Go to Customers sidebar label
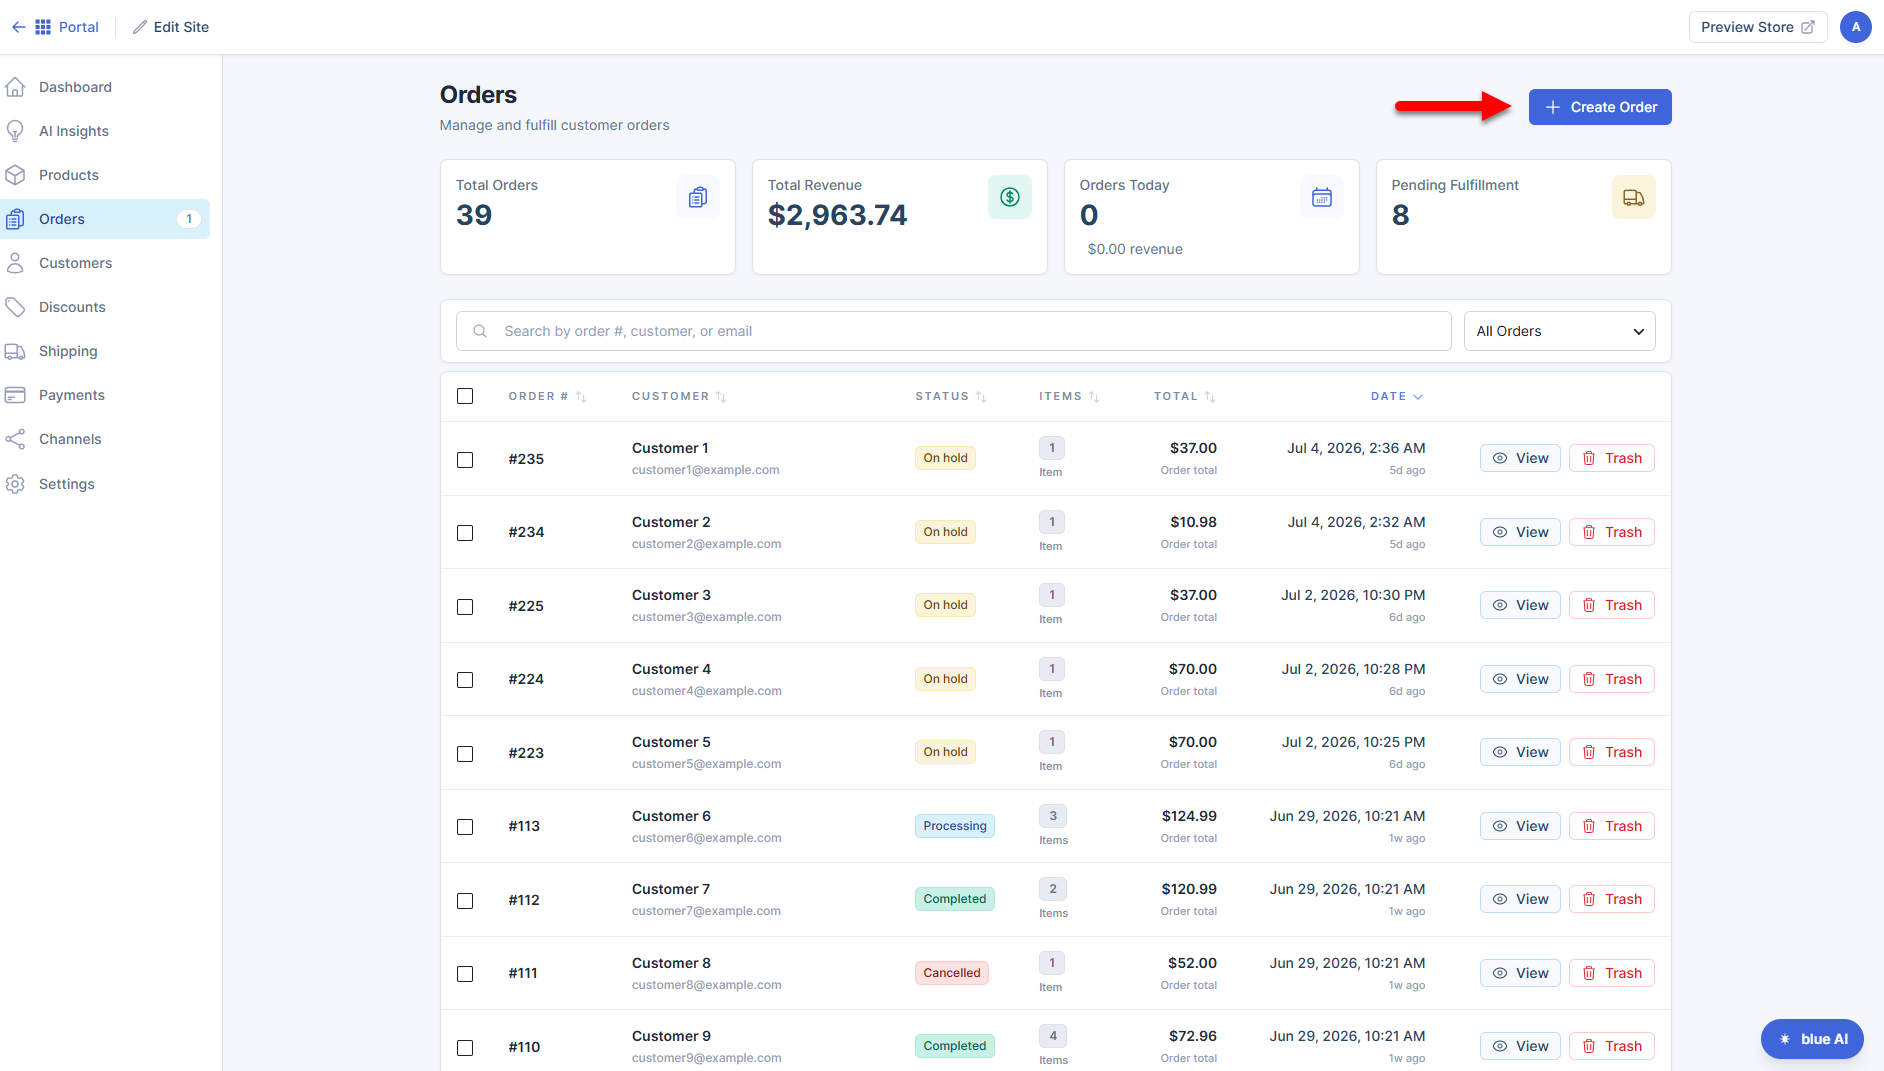Screen dimensions: 1884x1071 point(75,263)
